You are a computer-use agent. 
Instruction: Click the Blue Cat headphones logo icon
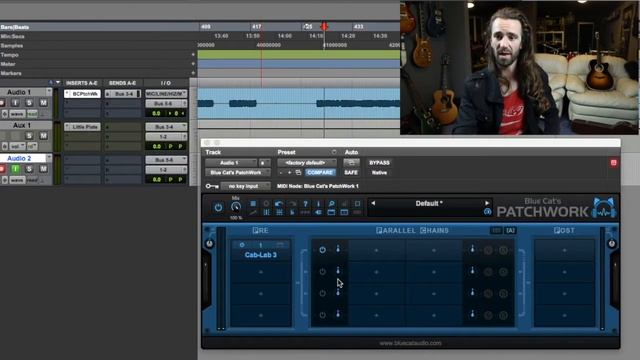(x=604, y=208)
